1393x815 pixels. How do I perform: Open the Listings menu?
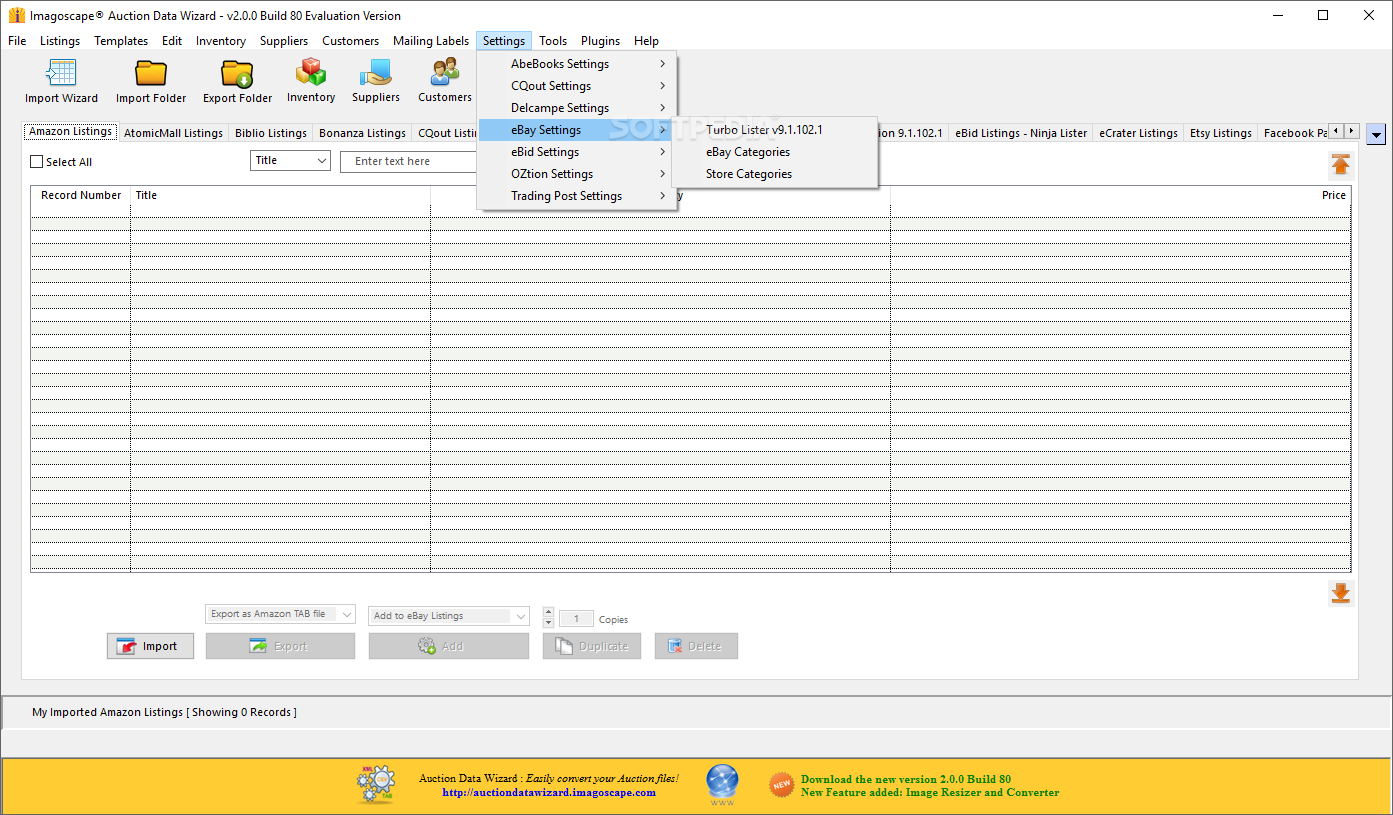(60, 41)
